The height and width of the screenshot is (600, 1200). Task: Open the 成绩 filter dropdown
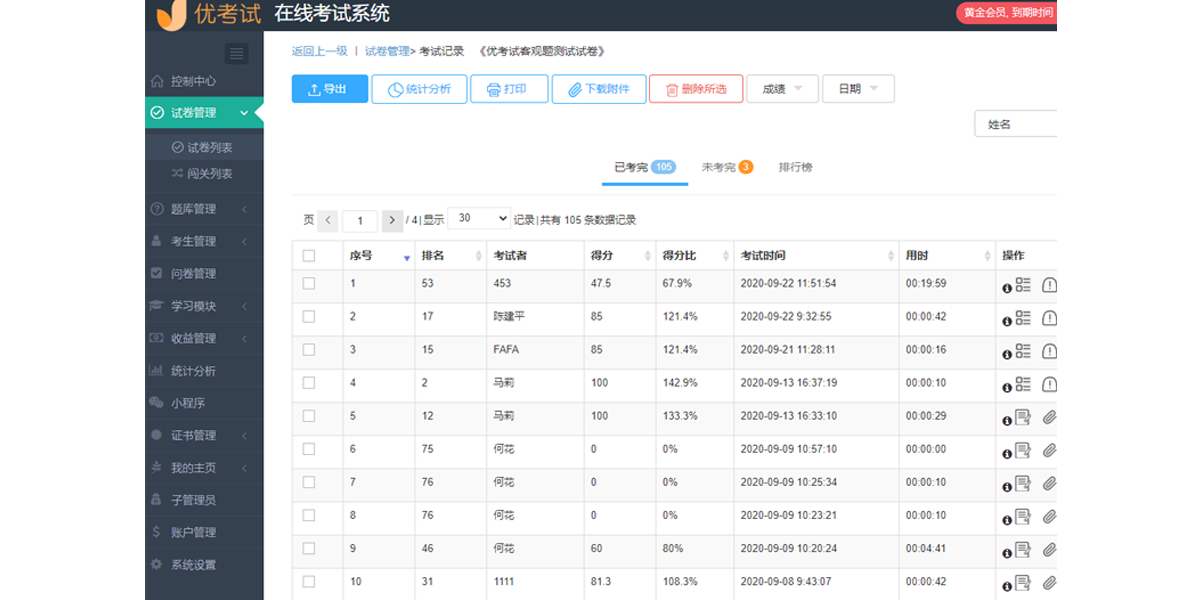(782, 89)
